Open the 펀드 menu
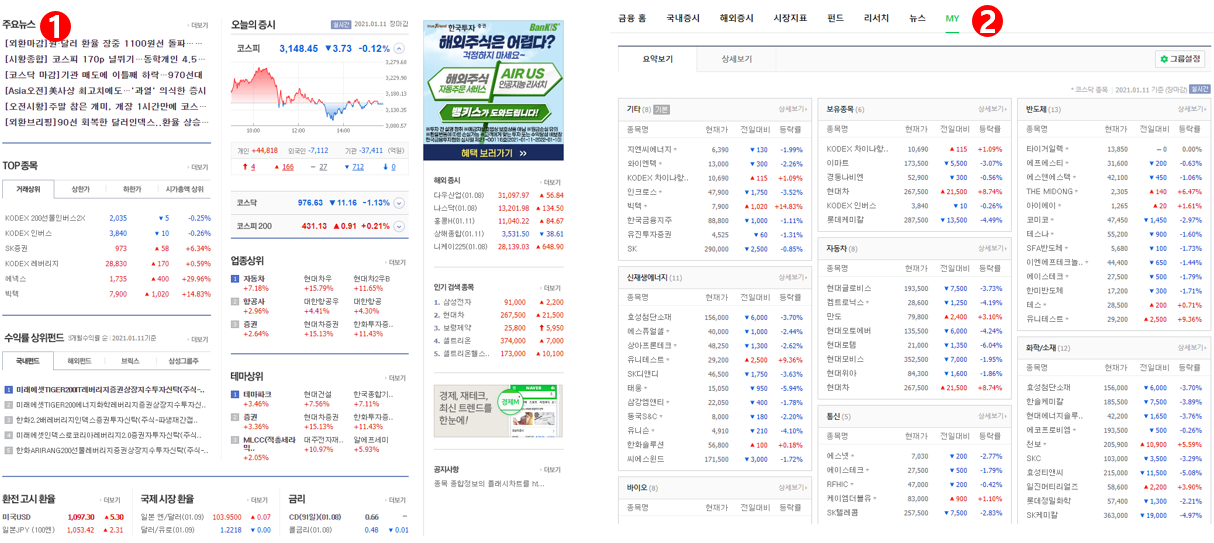The image size is (1214, 543). pos(835,18)
